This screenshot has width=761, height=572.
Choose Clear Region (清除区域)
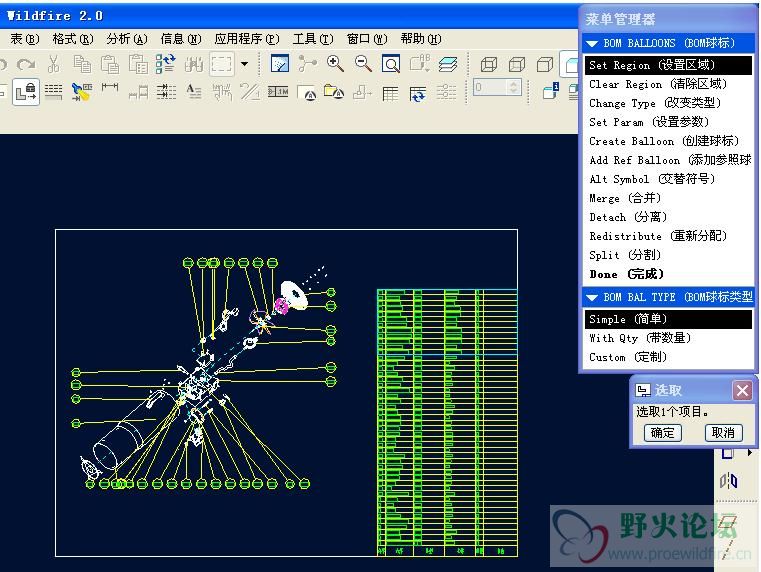668,84
